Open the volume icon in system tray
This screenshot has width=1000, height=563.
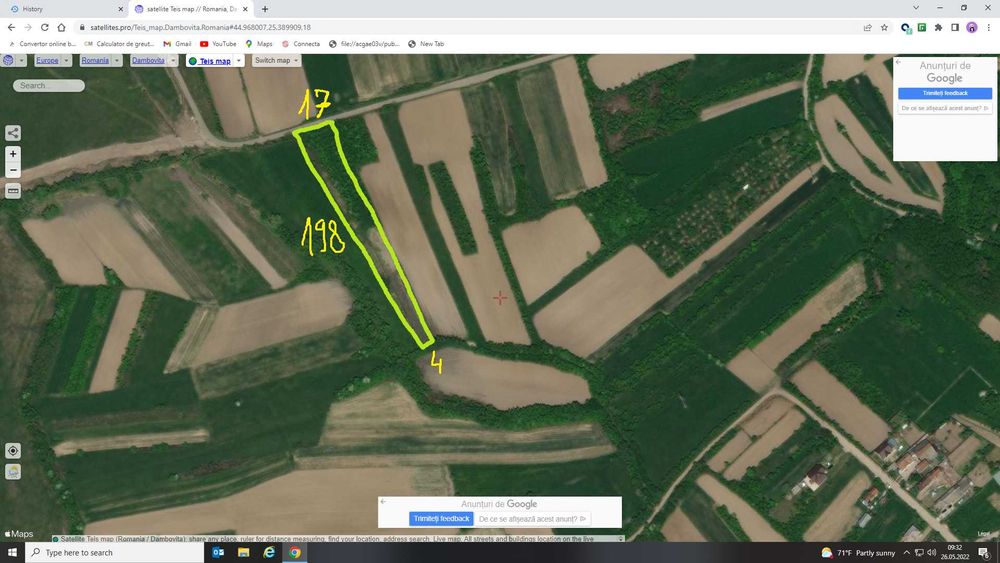(932, 553)
